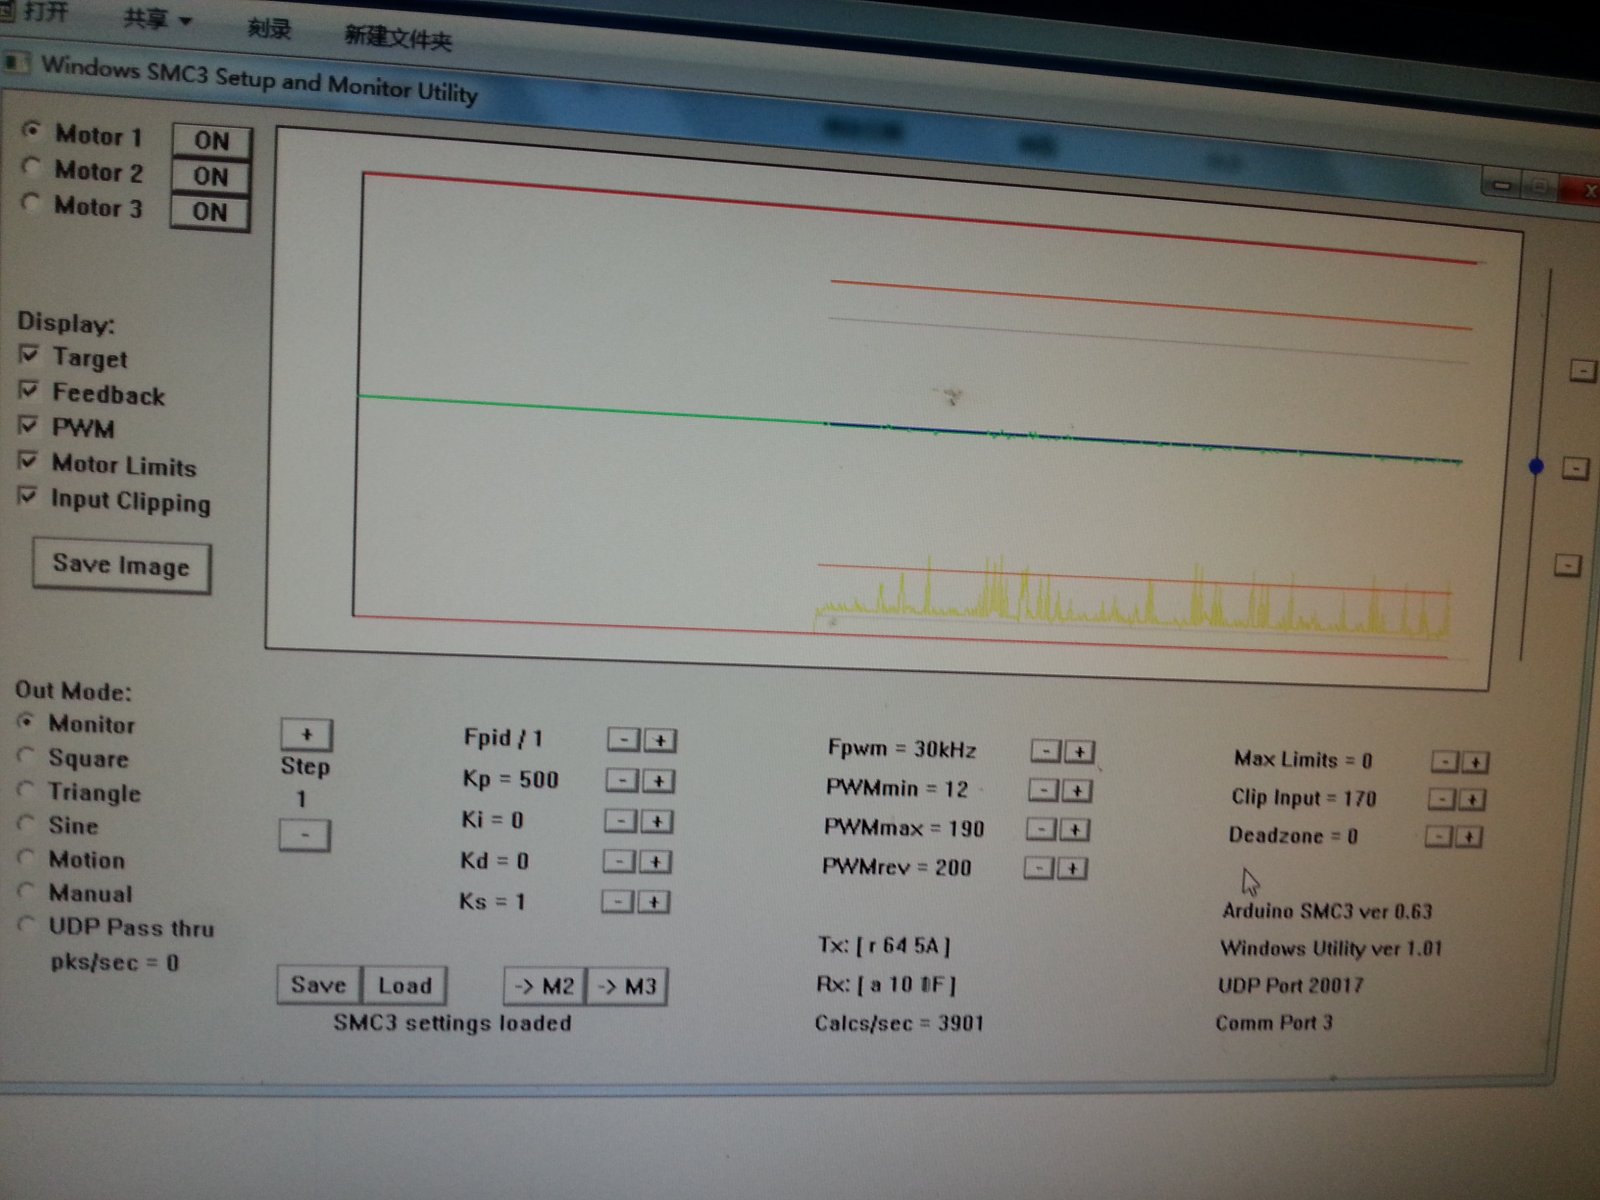Increase the Deadzone value
This screenshot has width=1600, height=1200.
click(x=1468, y=837)
